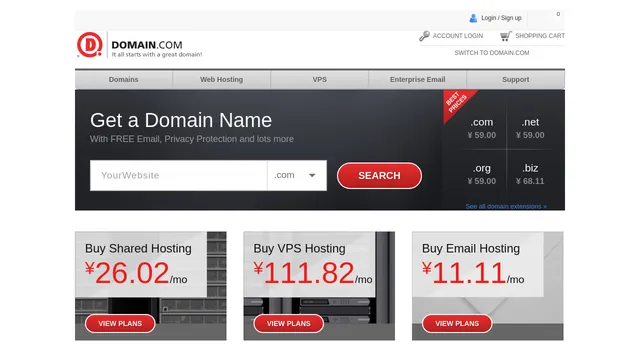Click the shopping cart icon

click(x=505, y=36)
